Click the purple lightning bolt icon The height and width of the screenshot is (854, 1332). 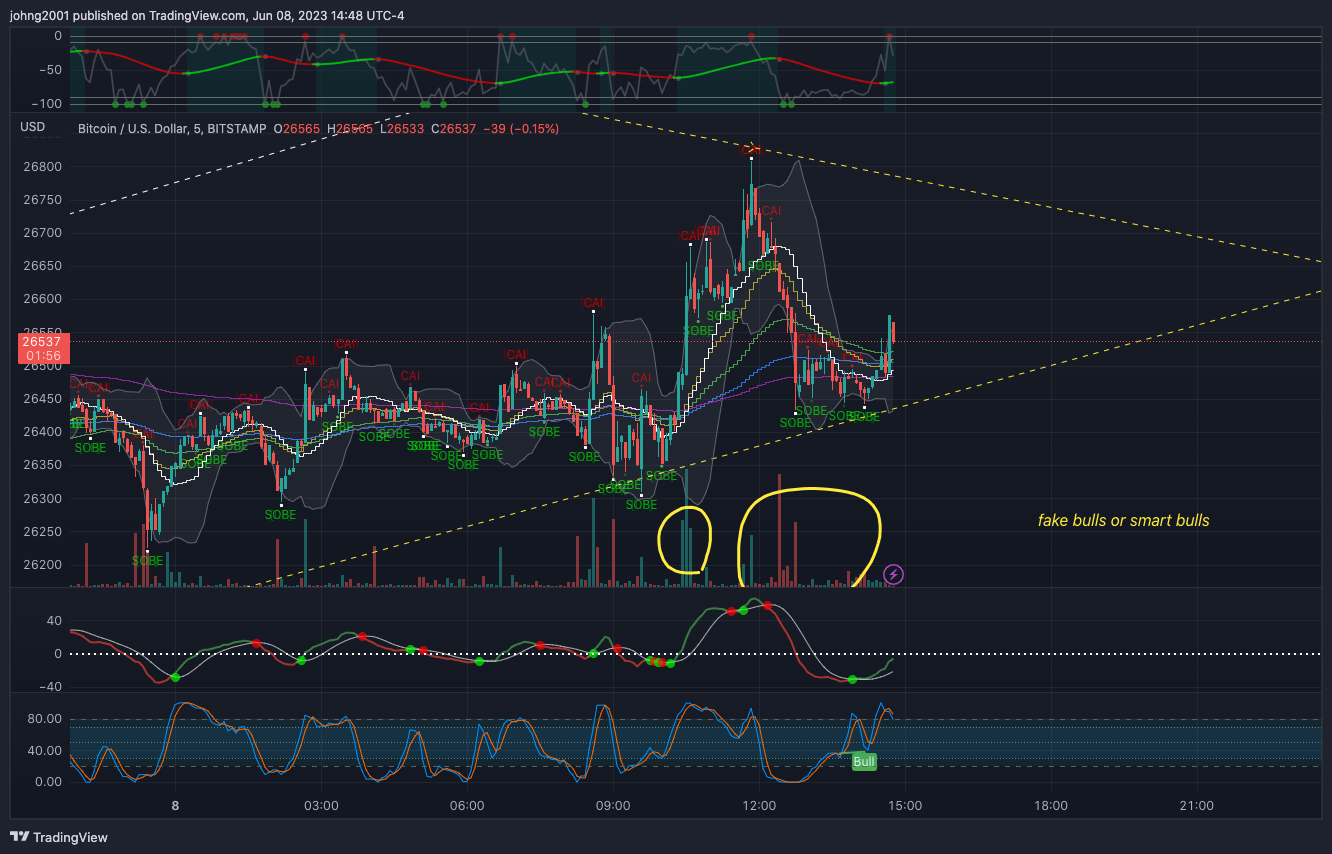point(894,574)
